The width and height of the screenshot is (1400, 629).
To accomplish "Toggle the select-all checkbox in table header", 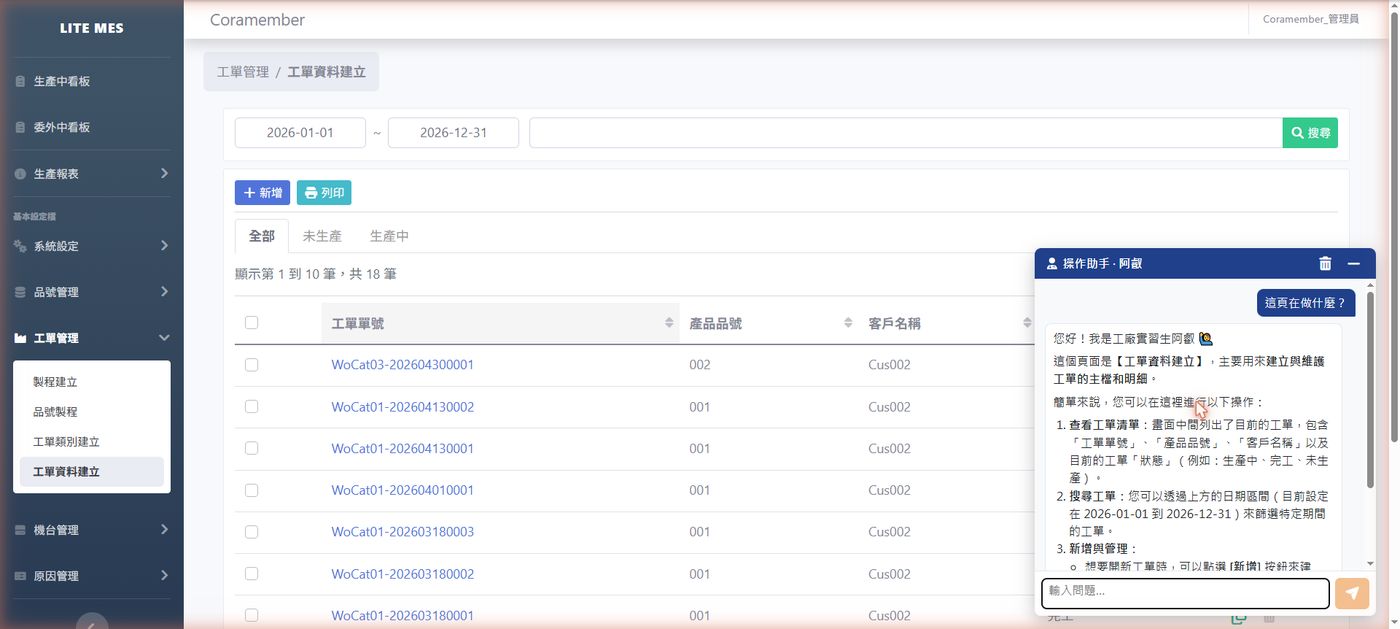I will pyautogui.click(x=251, y=322).
